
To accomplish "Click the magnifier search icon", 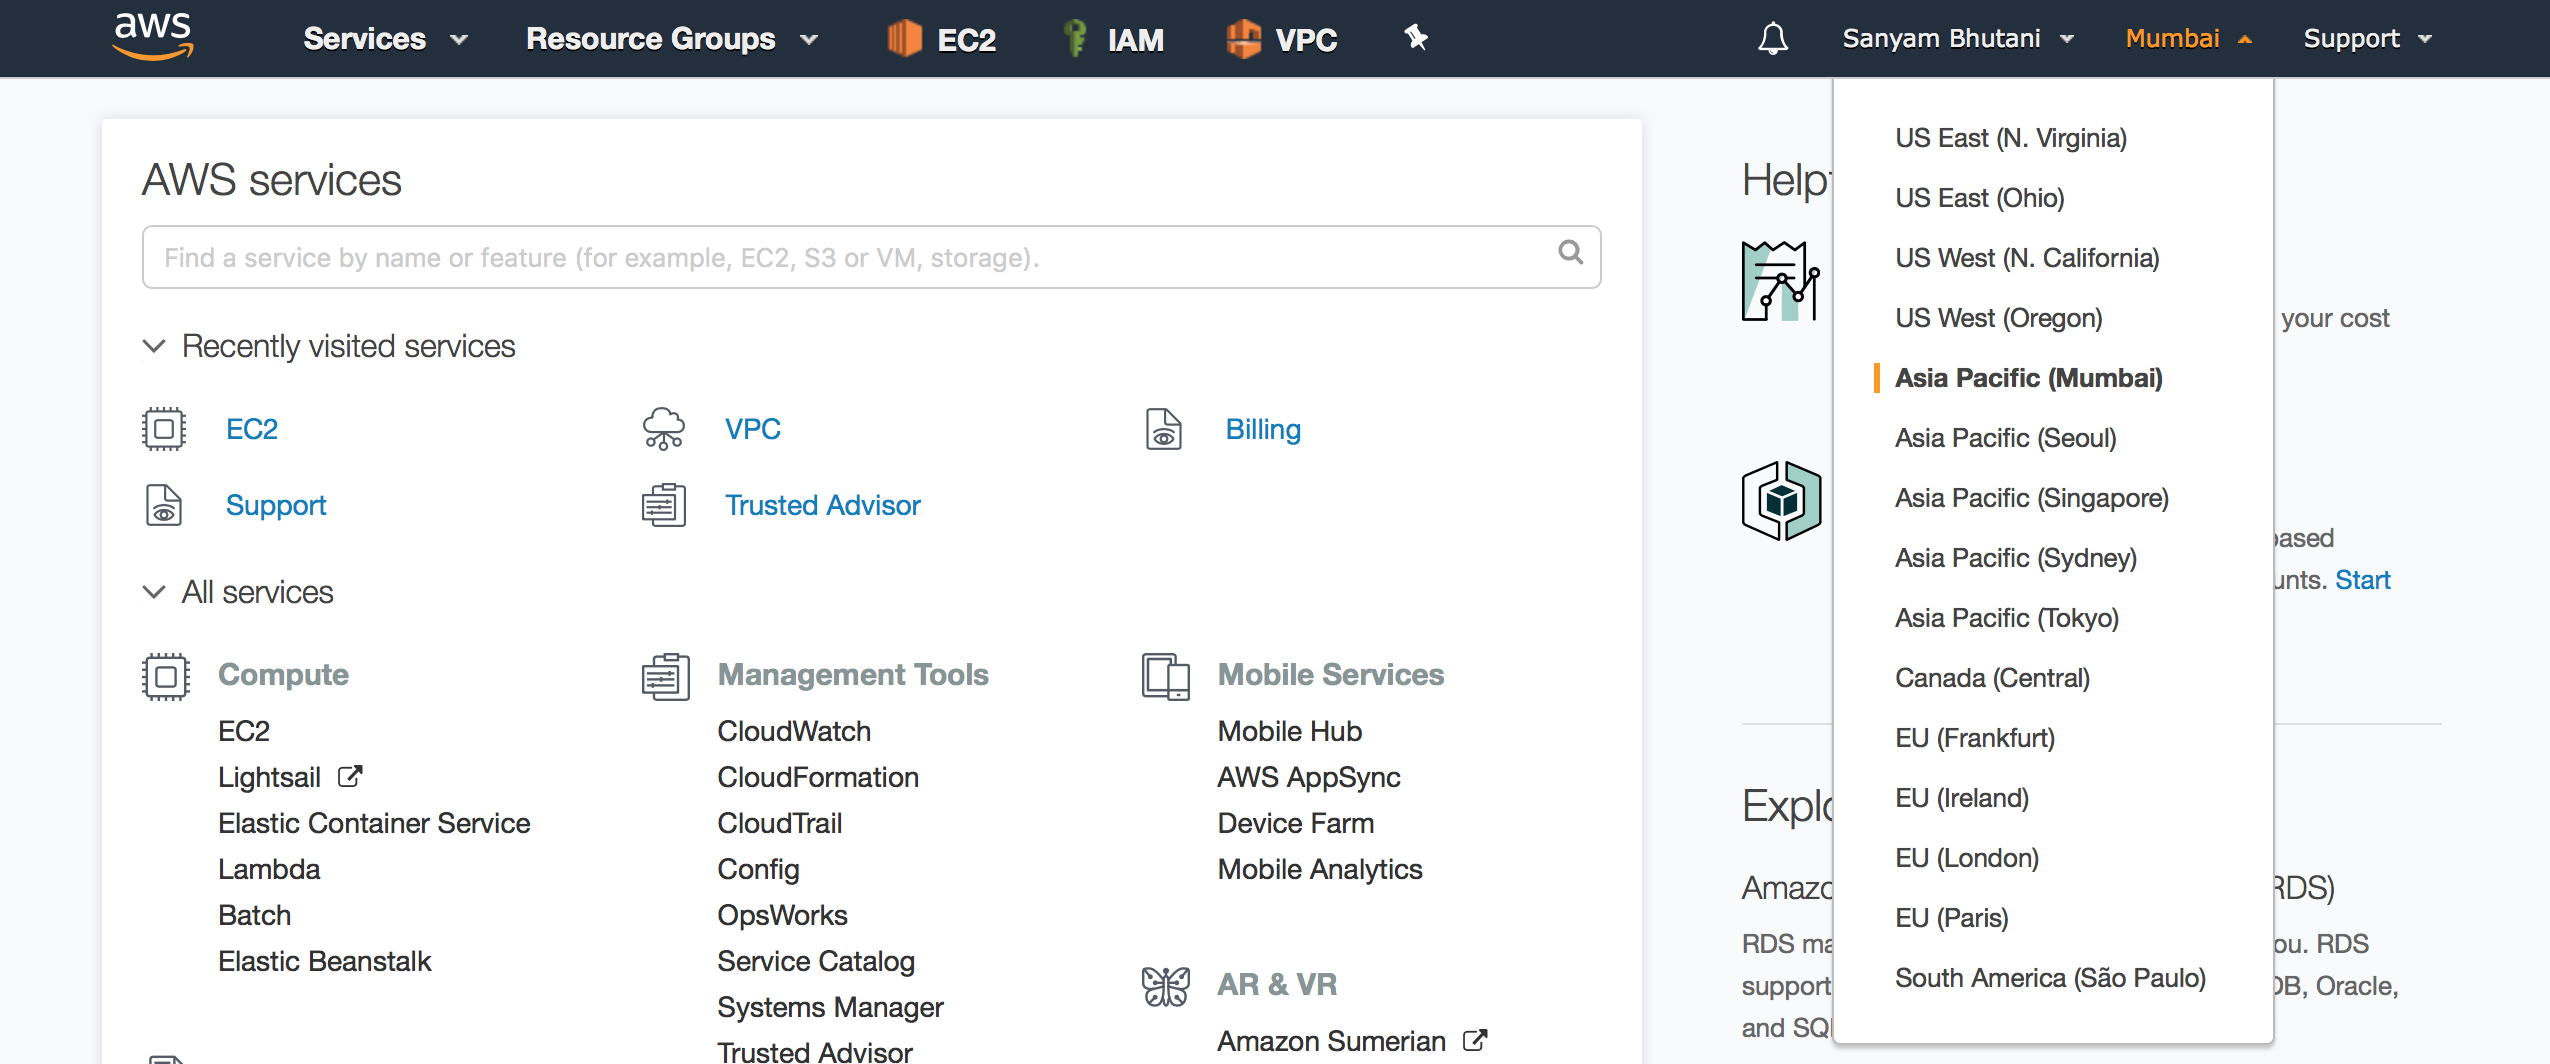I will coord(1570,253).
